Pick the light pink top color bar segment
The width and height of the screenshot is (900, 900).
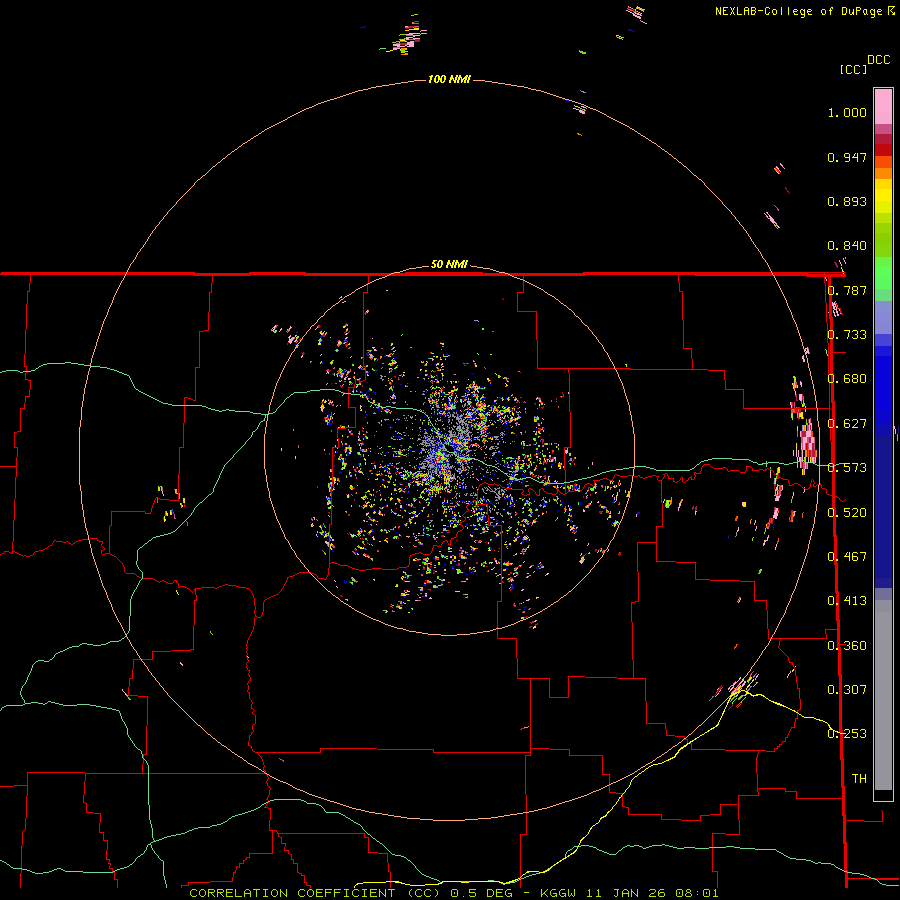point(883,107)
